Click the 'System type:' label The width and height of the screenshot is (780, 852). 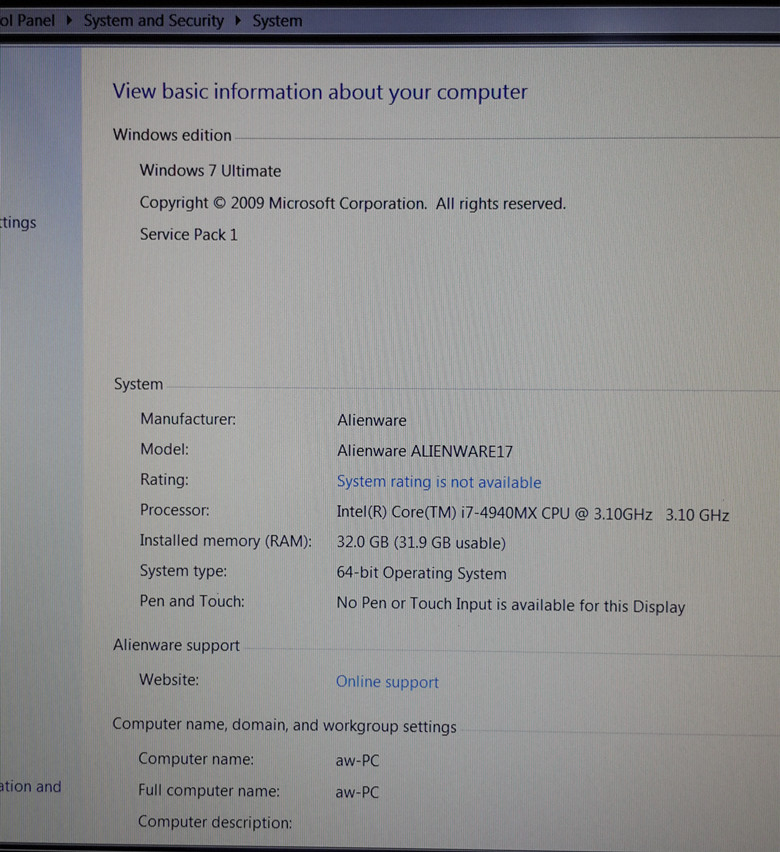click(x=183, y=571)
